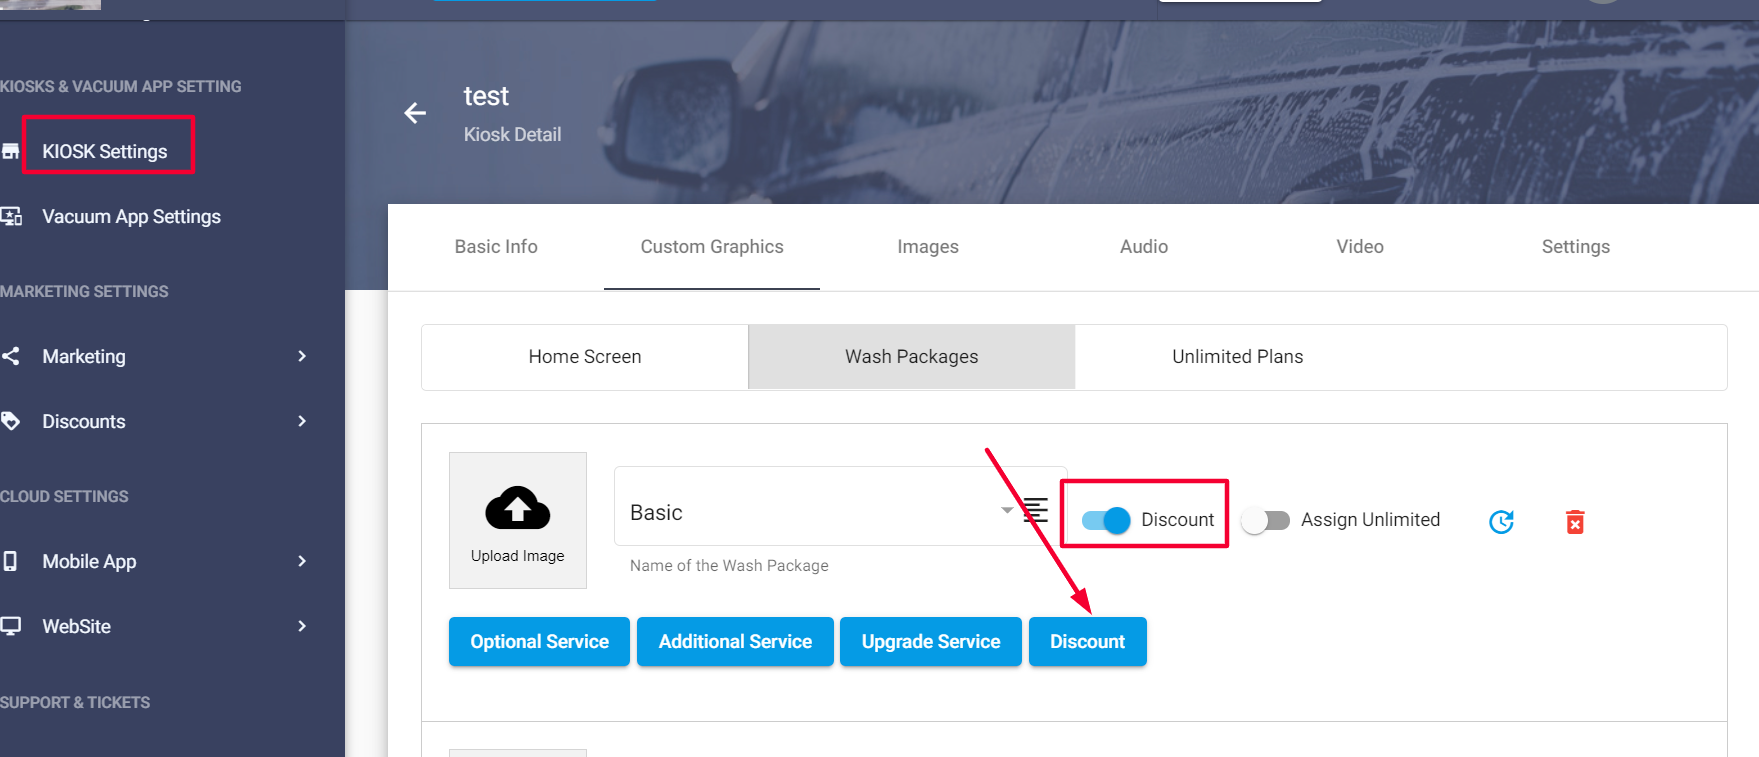Enable the Assign Unlimited toggle

pyautogui.click(x=1265, y=520)
